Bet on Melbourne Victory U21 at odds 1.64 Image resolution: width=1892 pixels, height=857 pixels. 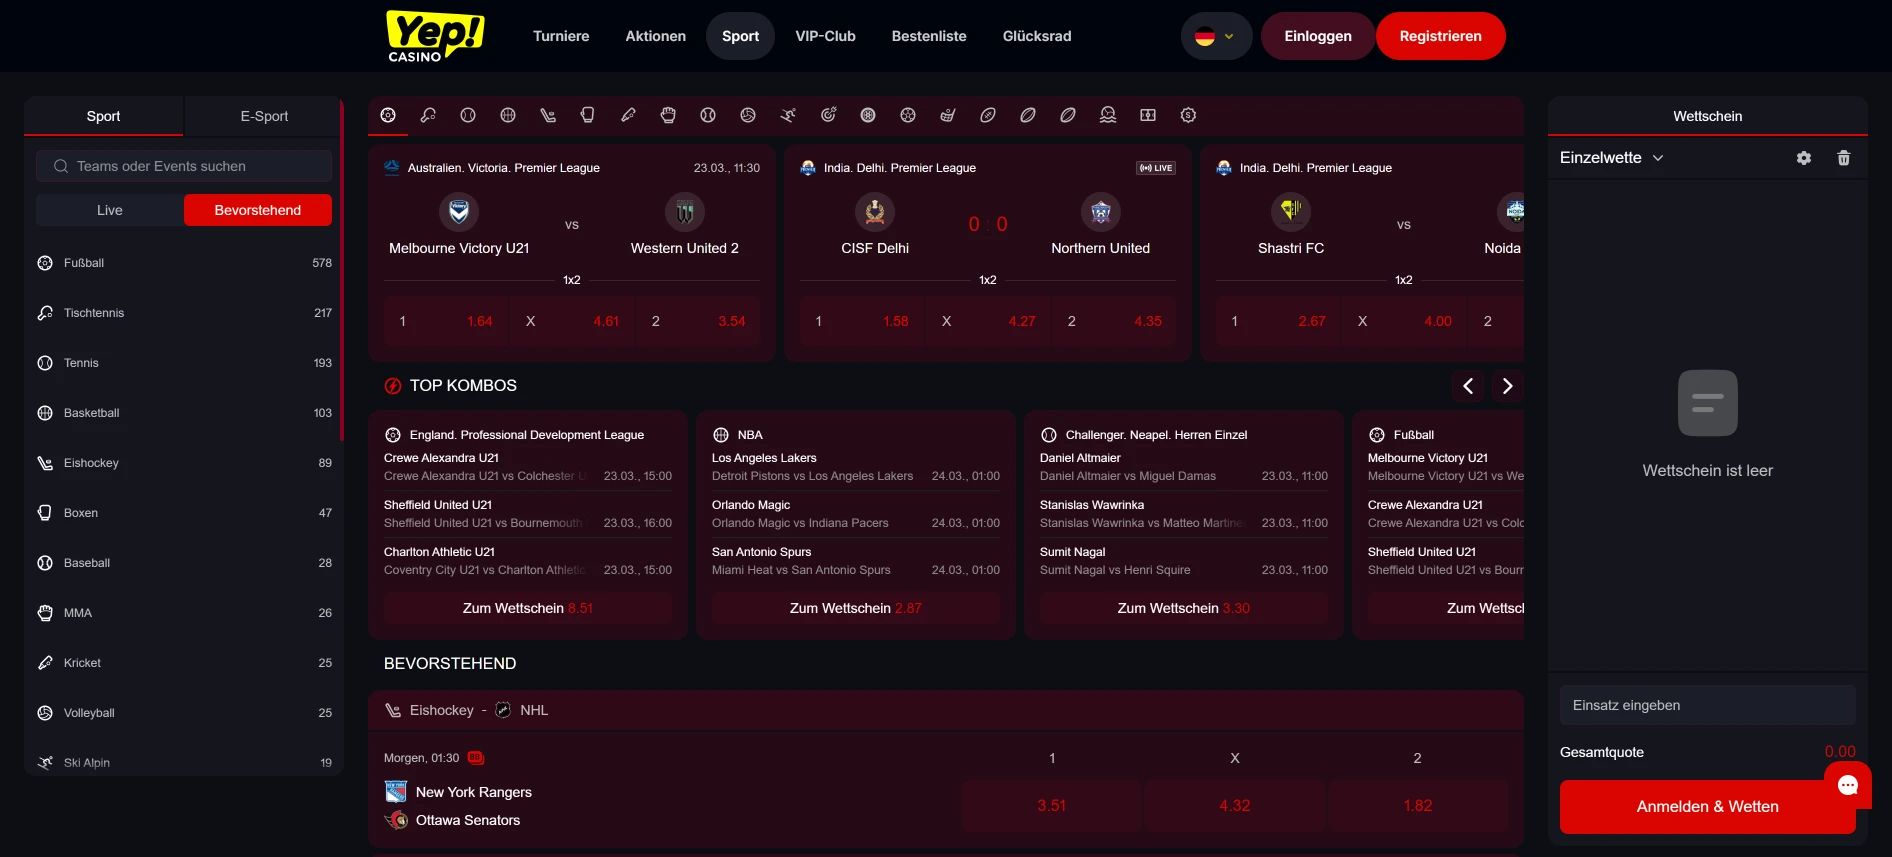446,321
